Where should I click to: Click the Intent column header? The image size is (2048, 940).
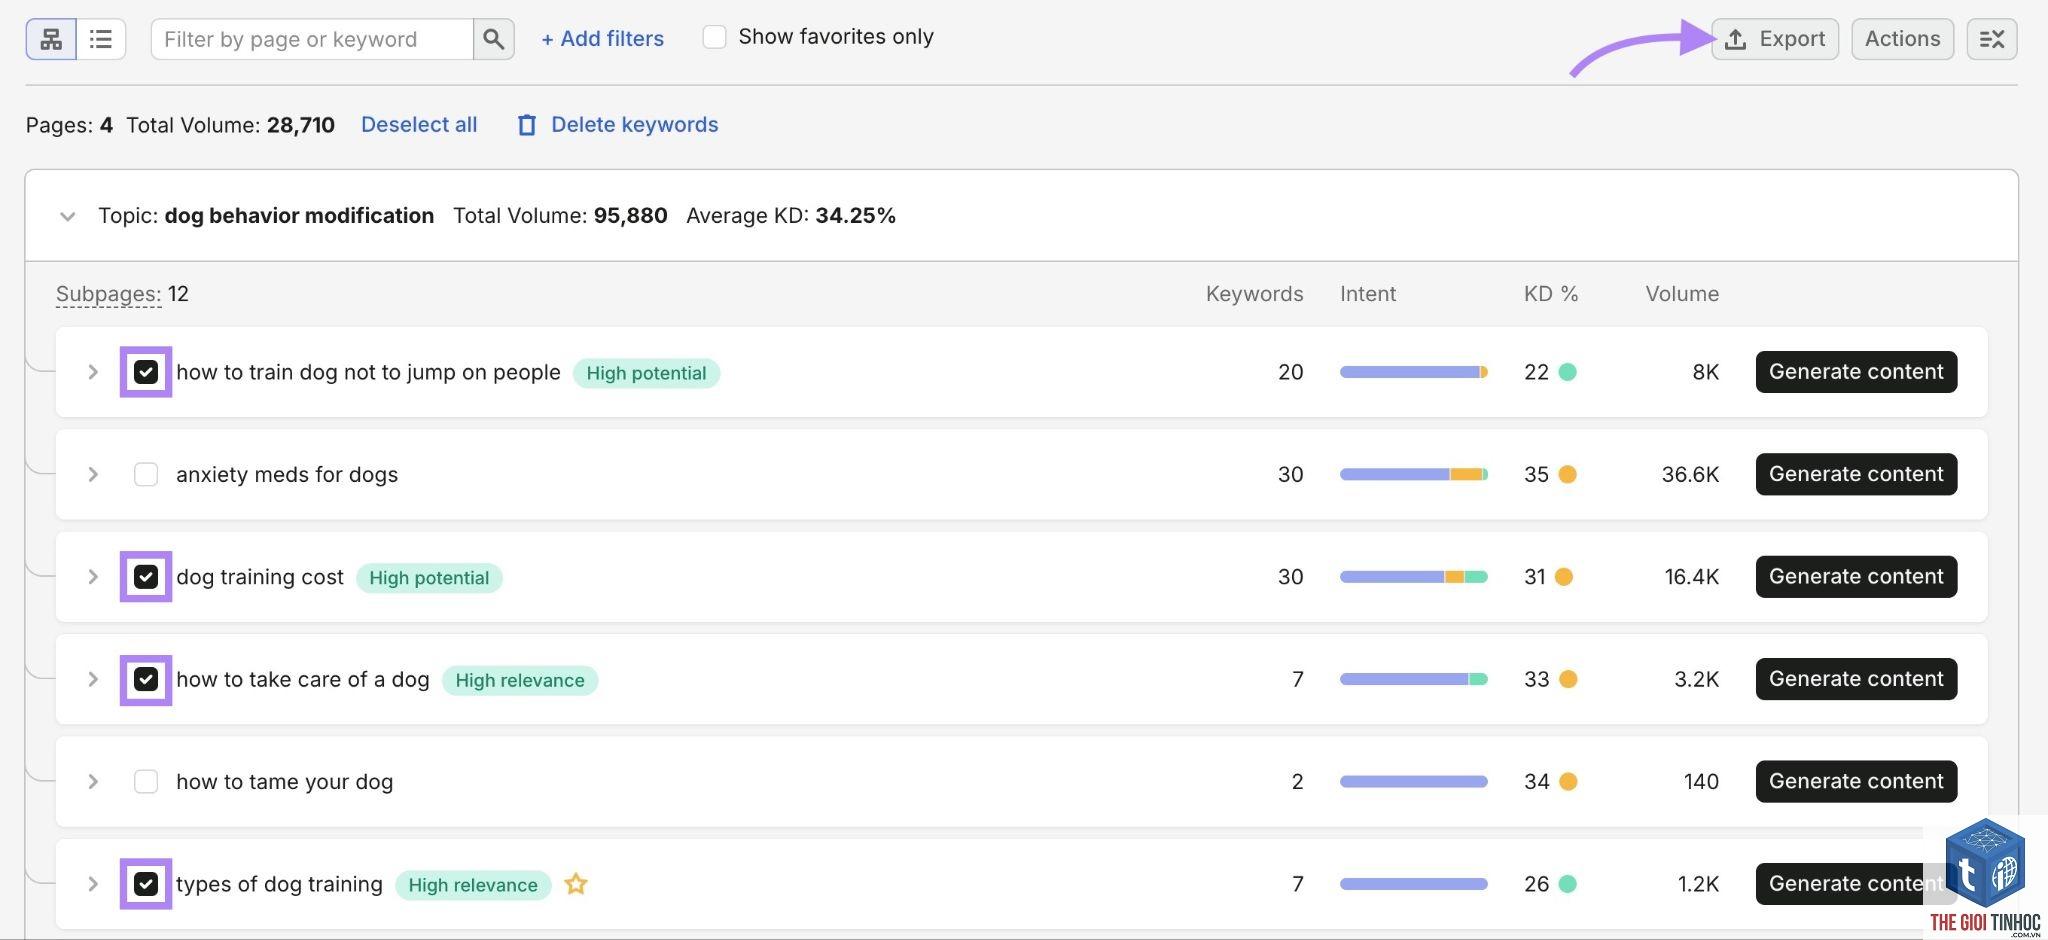coord(1368,294)
